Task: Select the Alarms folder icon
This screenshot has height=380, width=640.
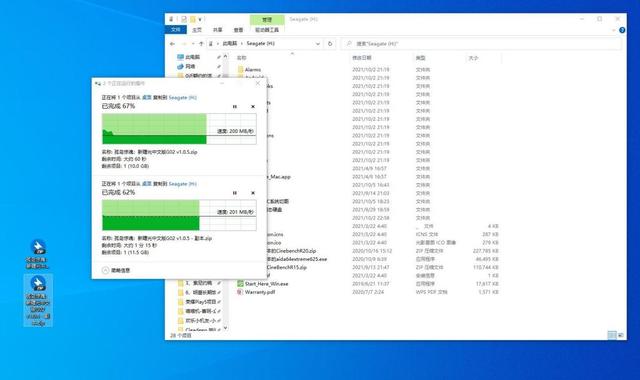Action: [240, 69]
